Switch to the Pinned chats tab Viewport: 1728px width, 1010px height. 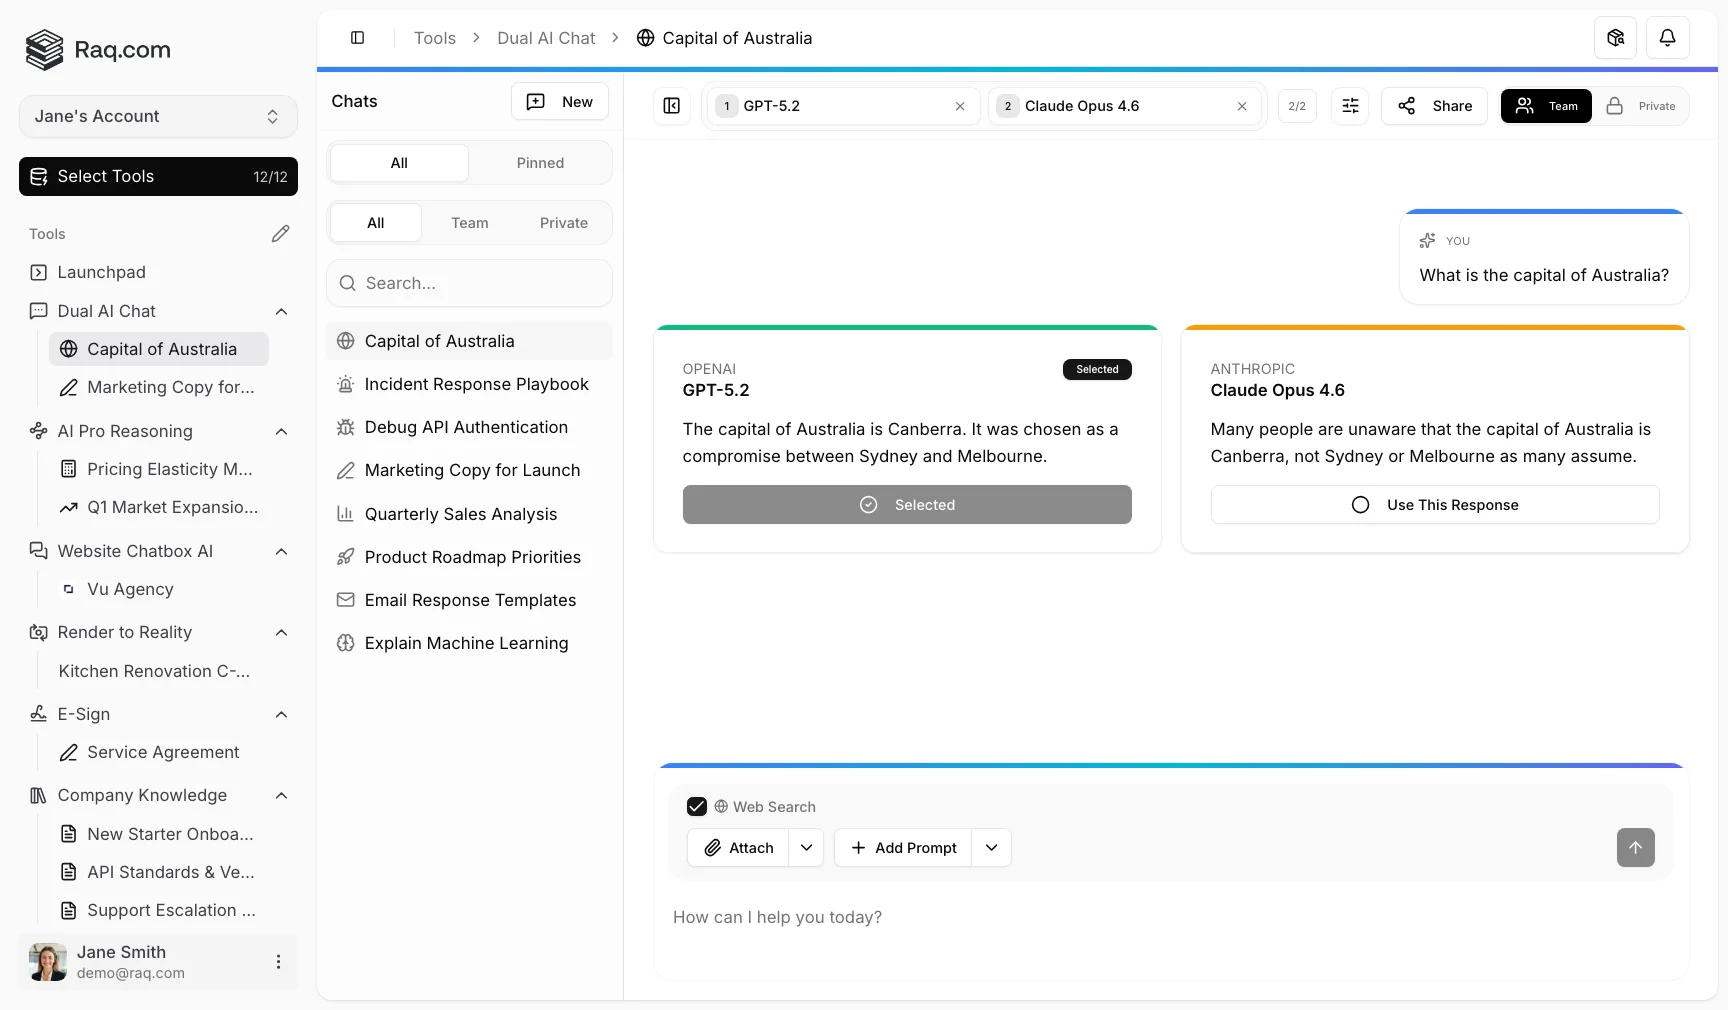(x=540, y=163)
